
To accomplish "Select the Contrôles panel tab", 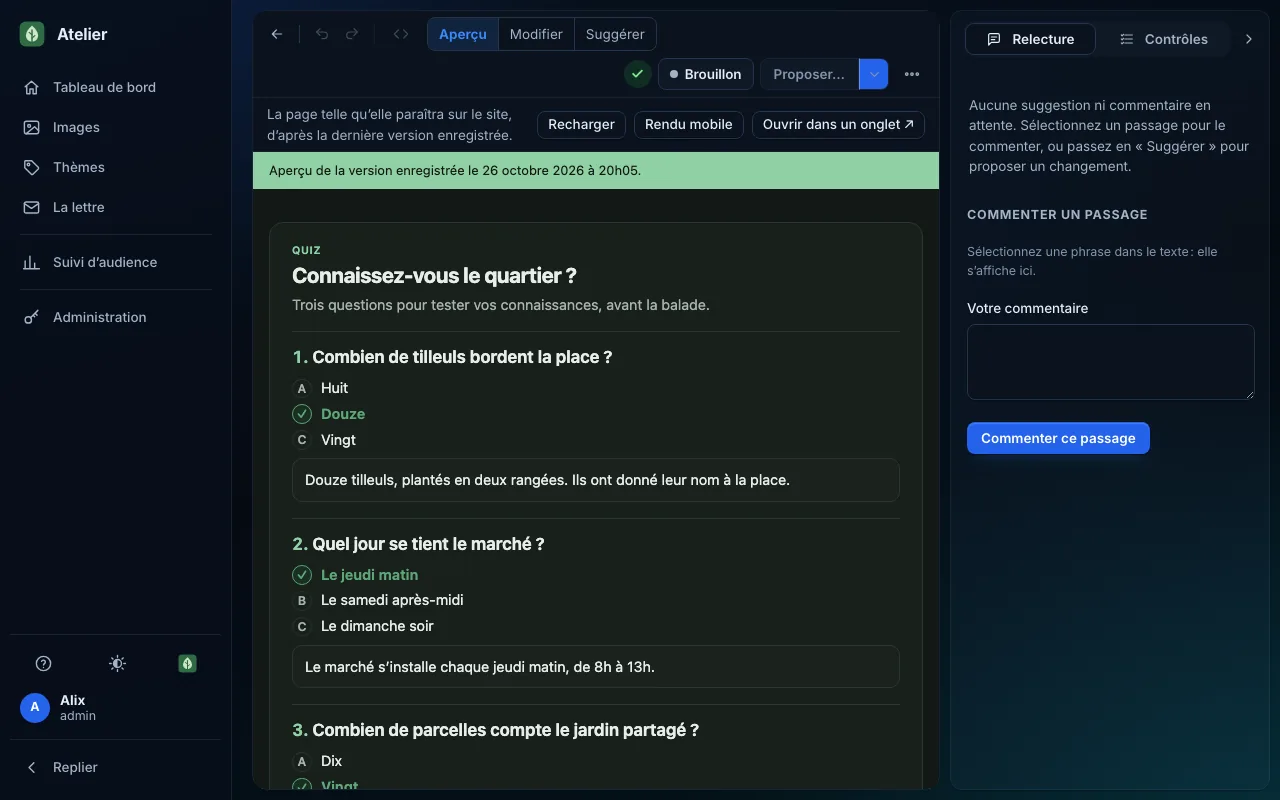I will coord(1164,39).
